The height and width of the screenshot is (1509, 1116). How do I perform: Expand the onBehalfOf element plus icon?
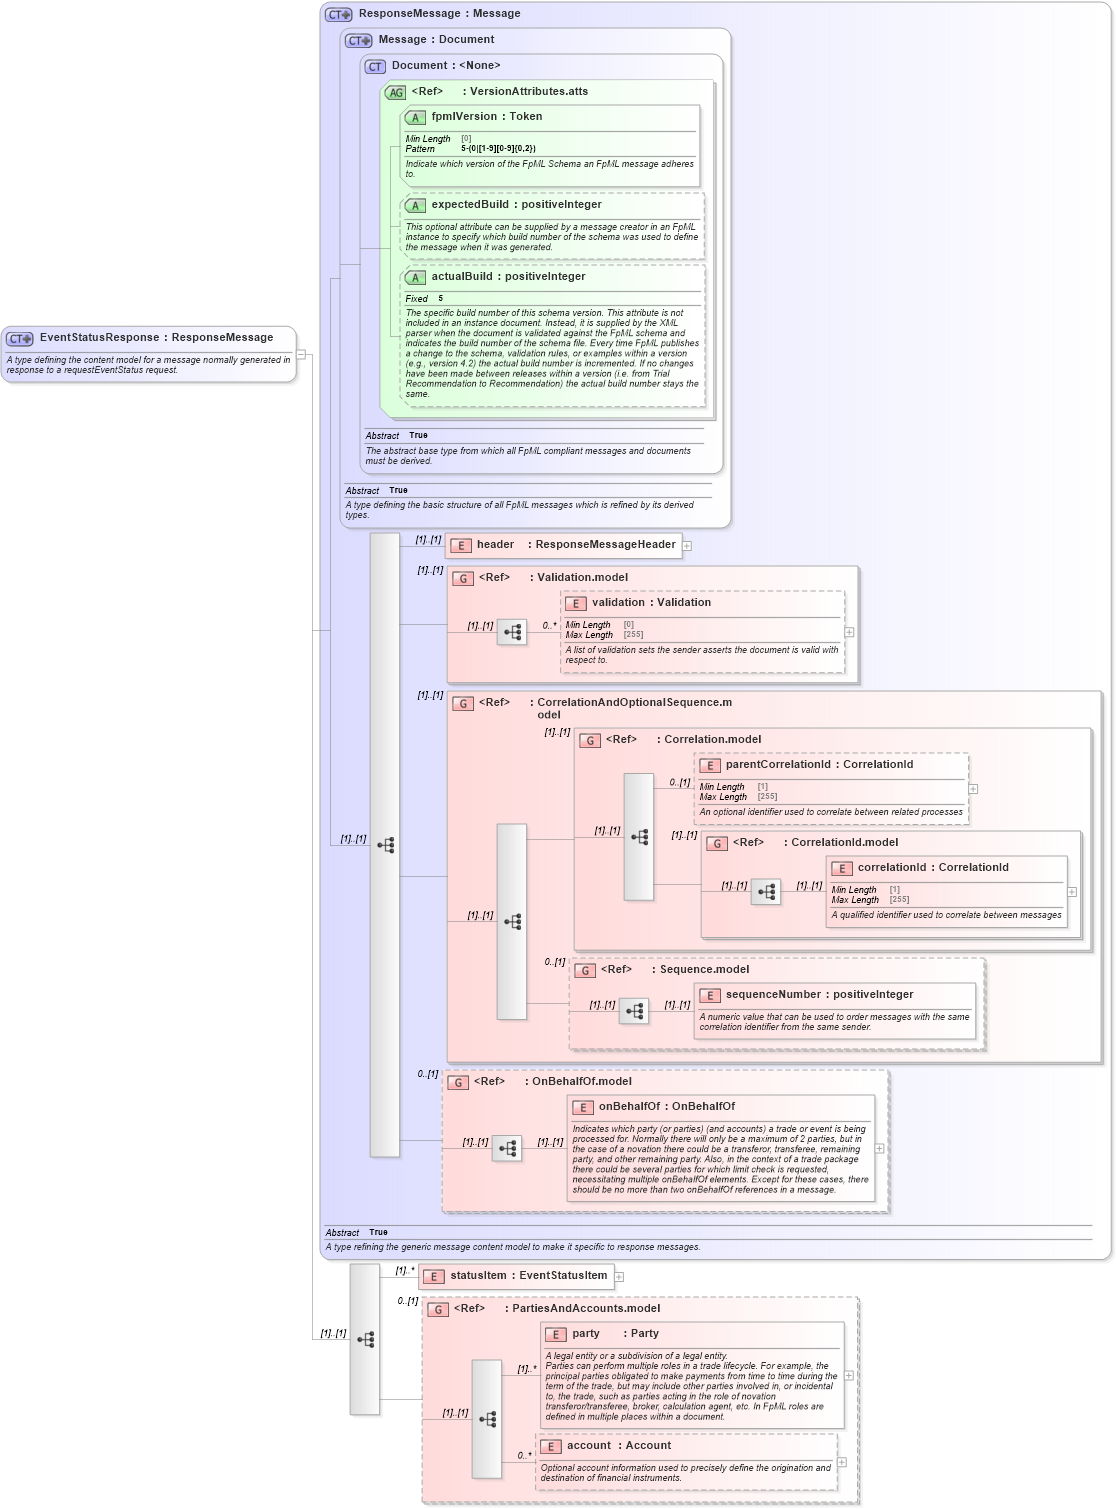pyautogui.click(x=878, y=1148)
